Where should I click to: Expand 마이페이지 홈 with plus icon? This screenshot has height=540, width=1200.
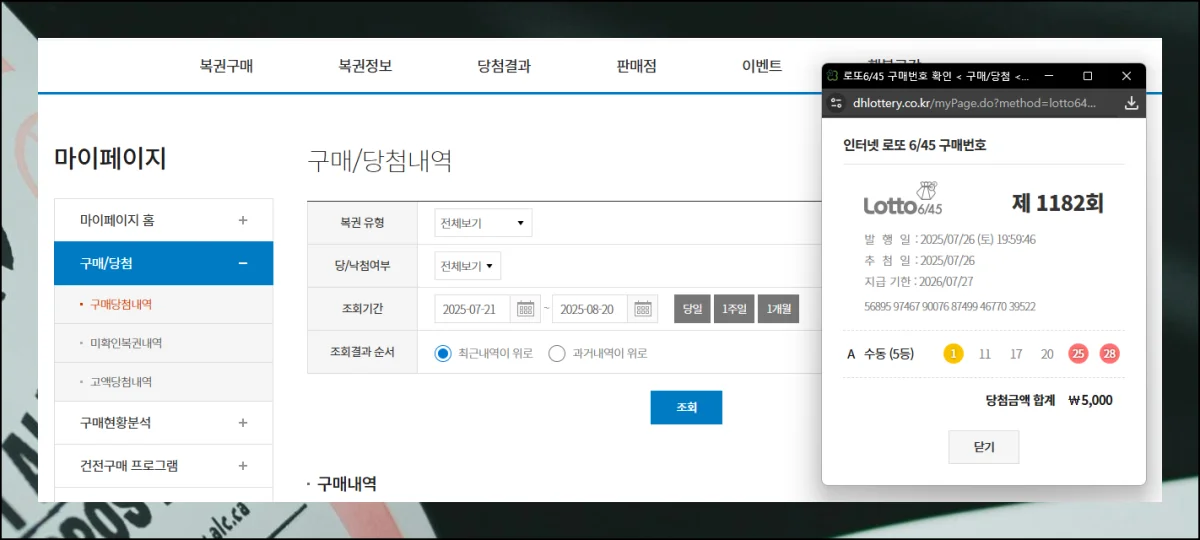[243, 220]
